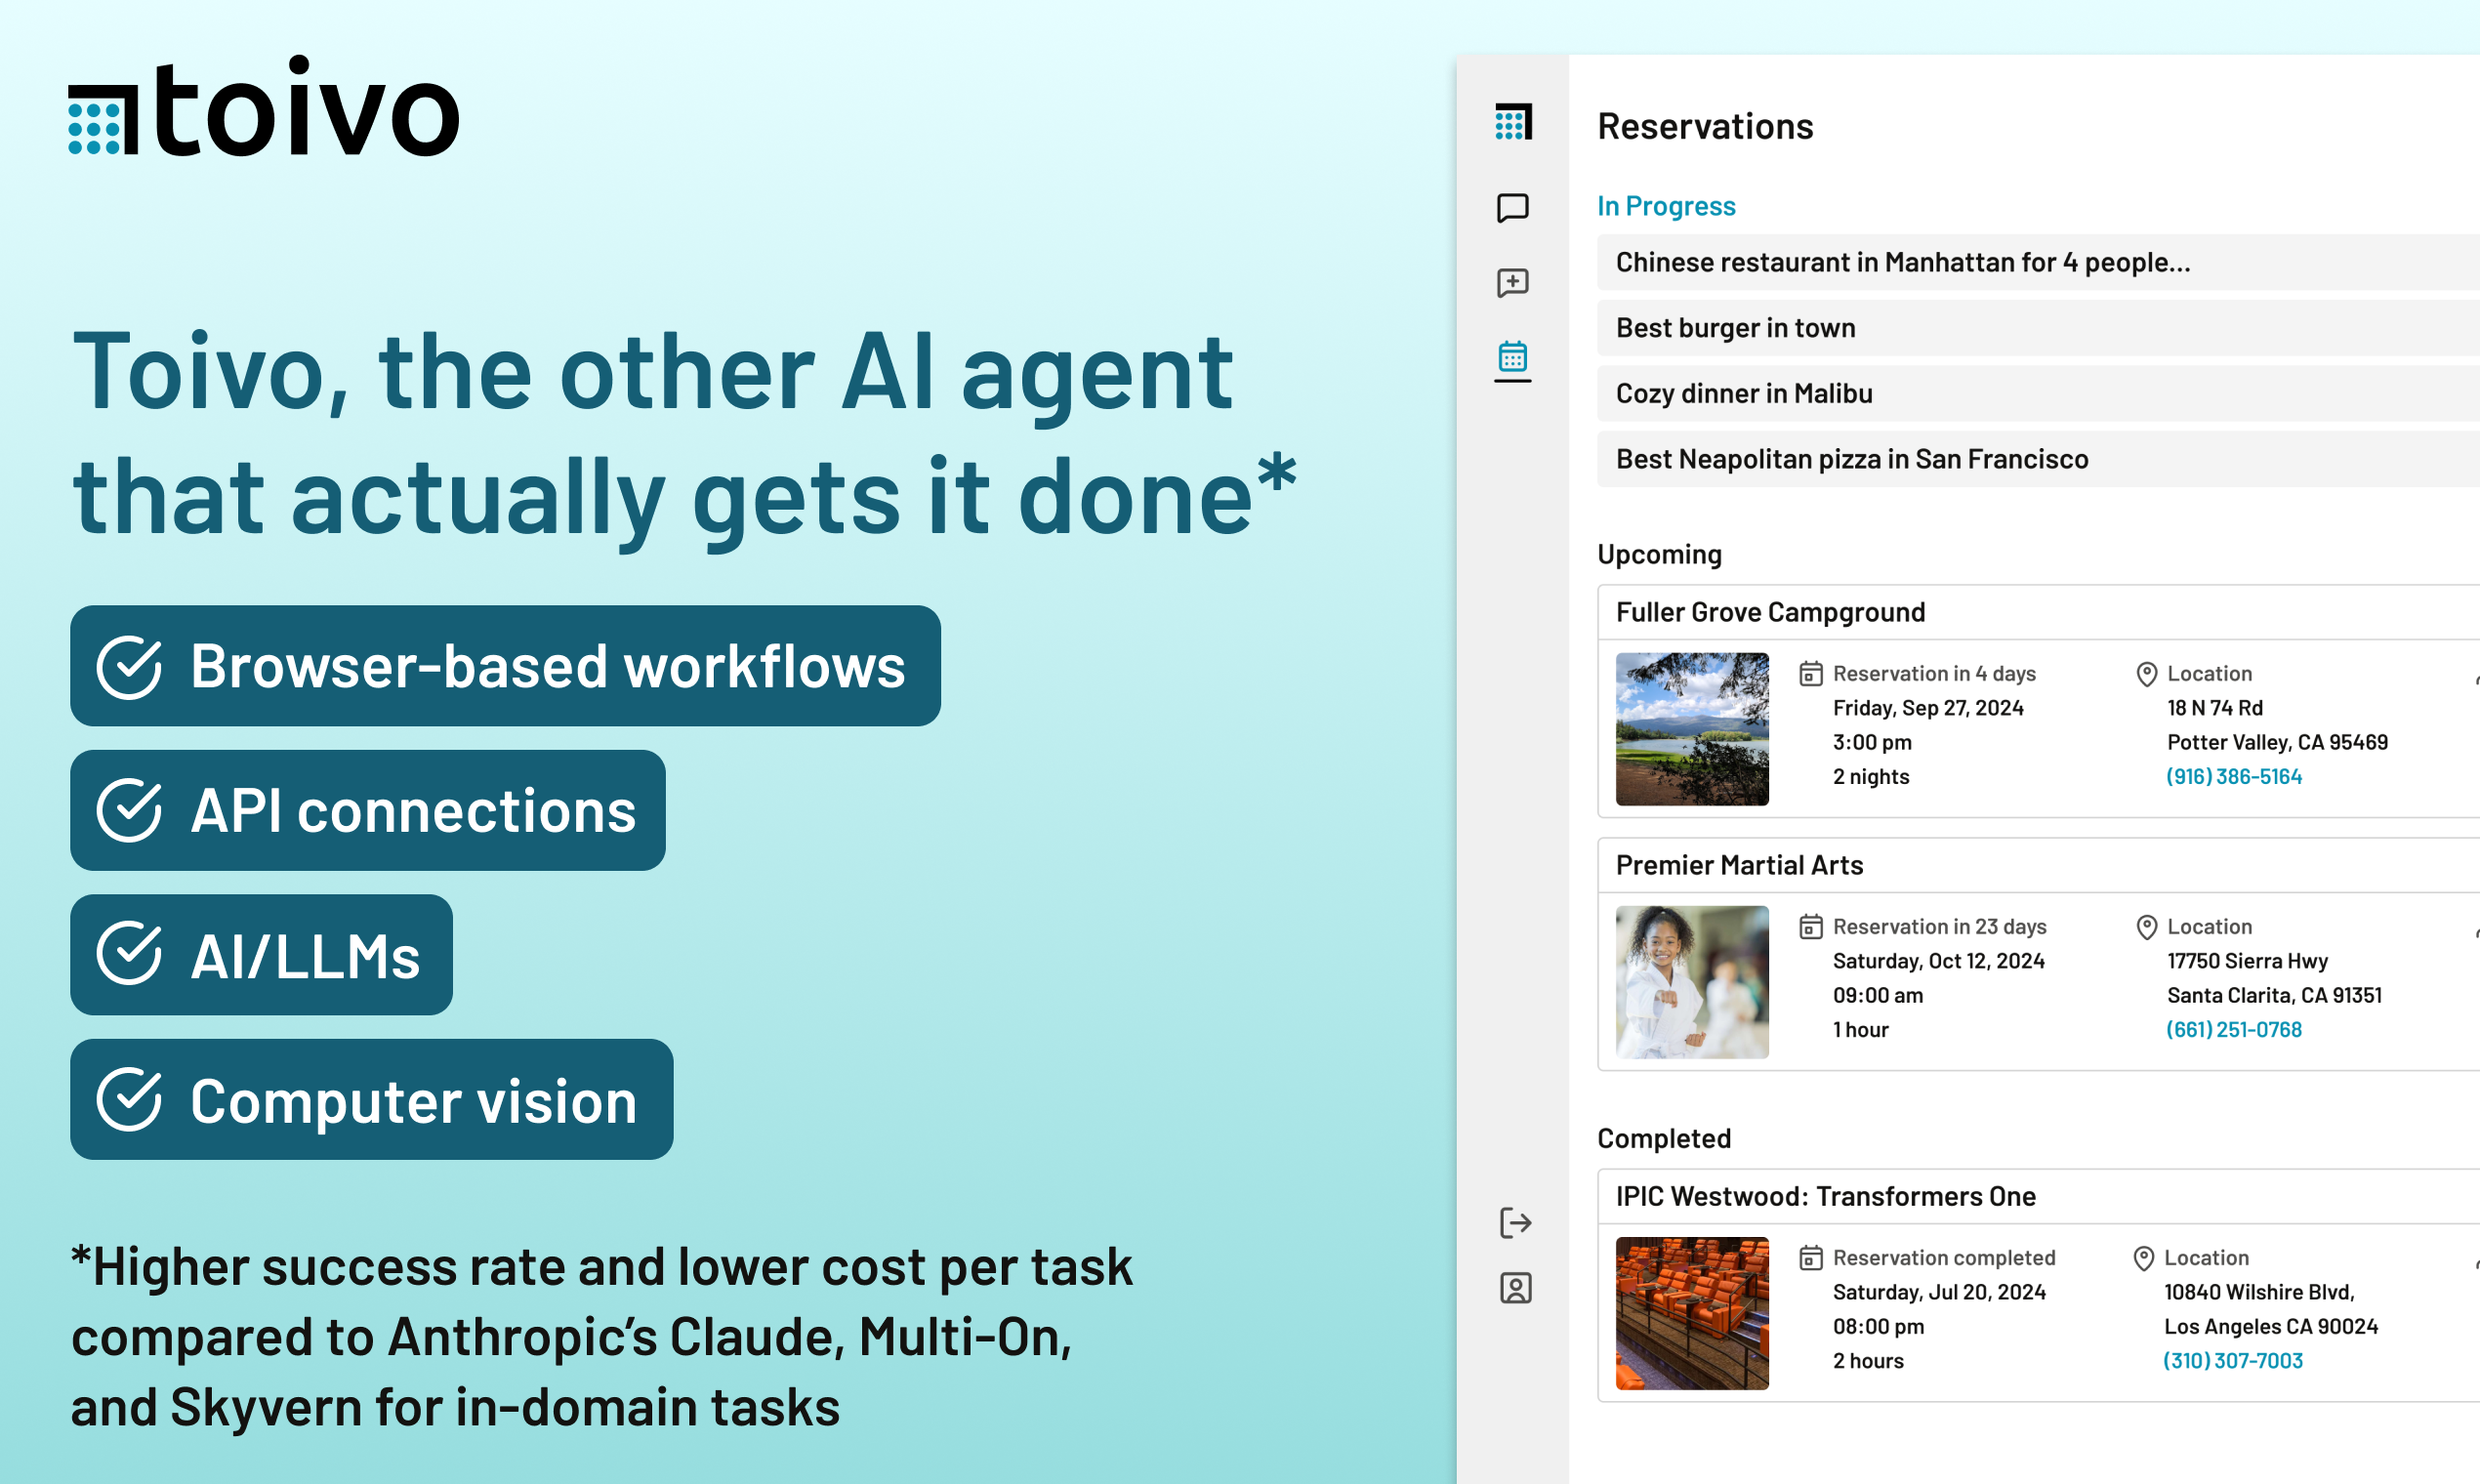Click calendar icon beside Reservation in 23 days
The width and height of the screenshot is (2480, 1484).
1811,927
